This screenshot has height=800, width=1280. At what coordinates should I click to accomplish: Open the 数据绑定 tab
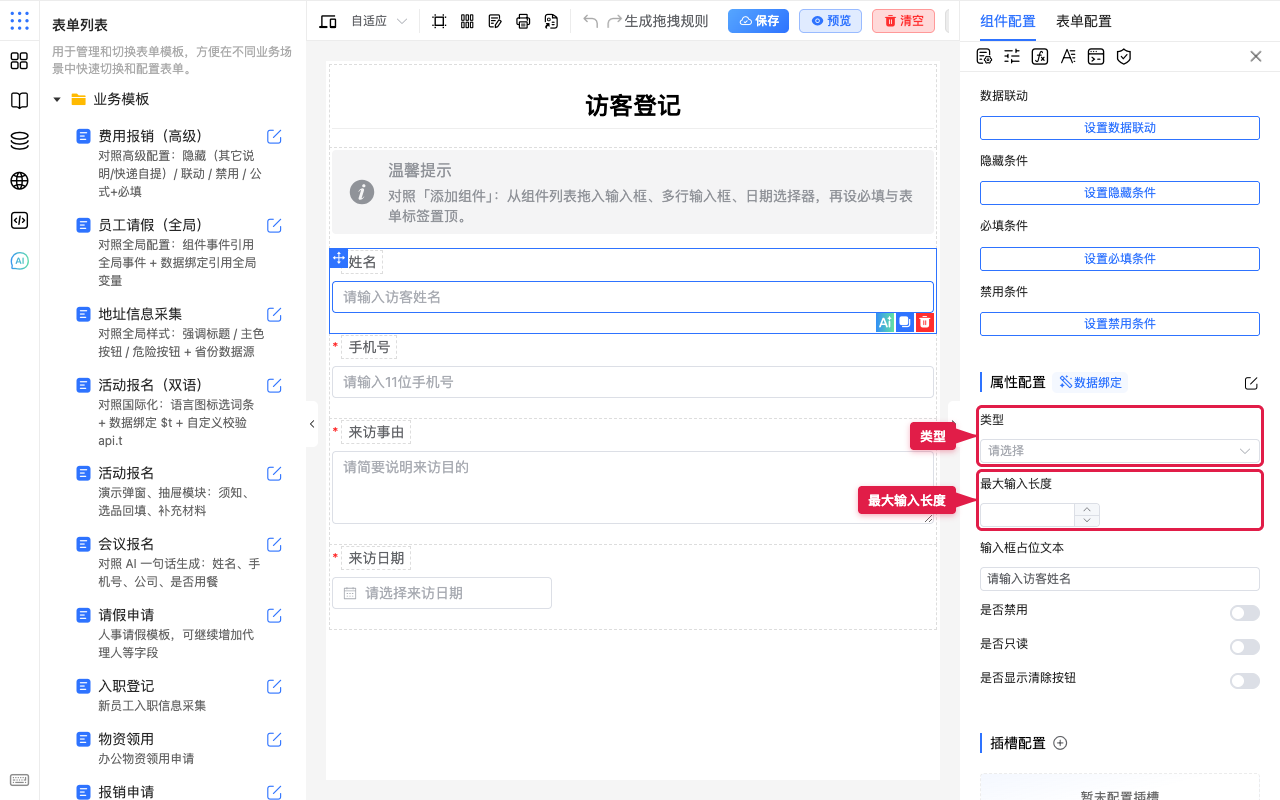click(1090, 382)
